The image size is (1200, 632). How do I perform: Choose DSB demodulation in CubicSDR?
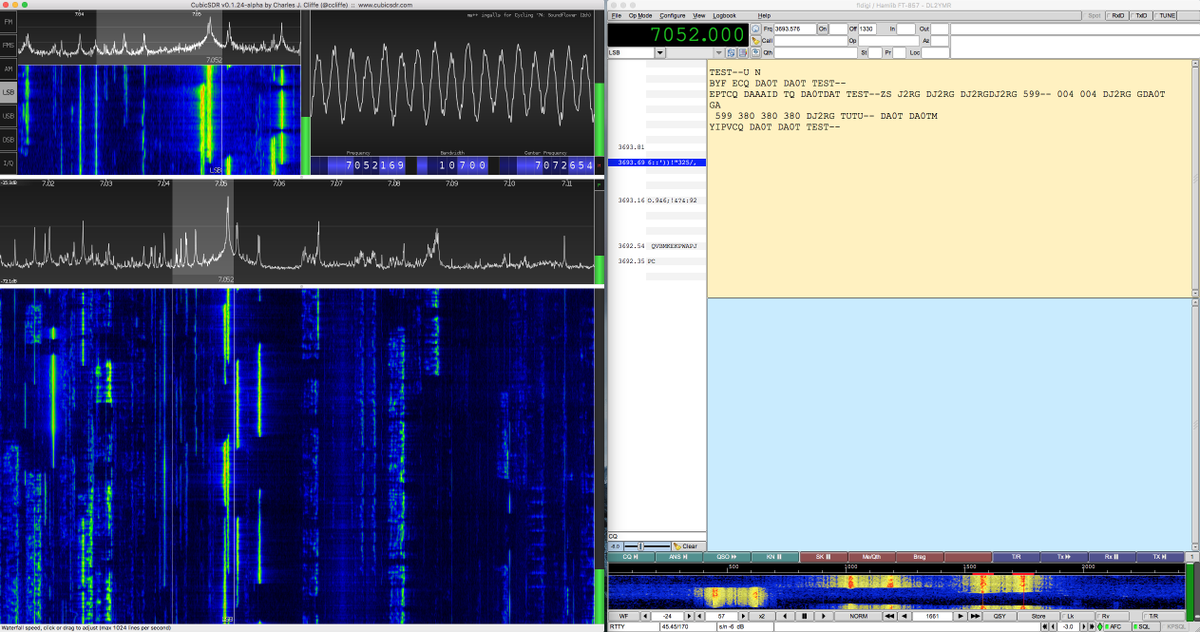tap(8, 140)
